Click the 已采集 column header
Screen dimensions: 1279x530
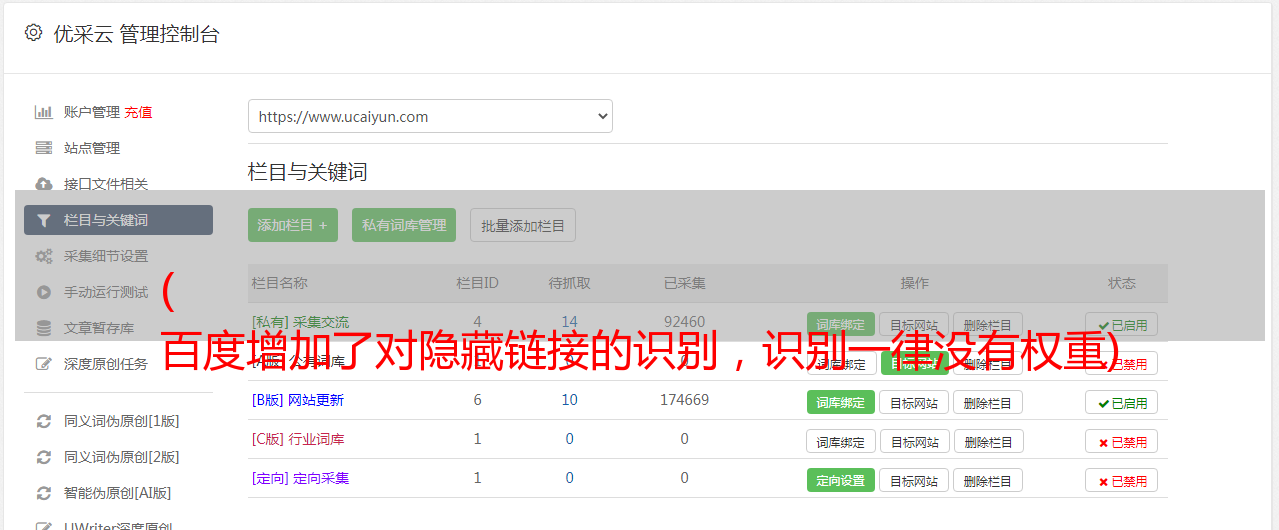click(684, 283)
